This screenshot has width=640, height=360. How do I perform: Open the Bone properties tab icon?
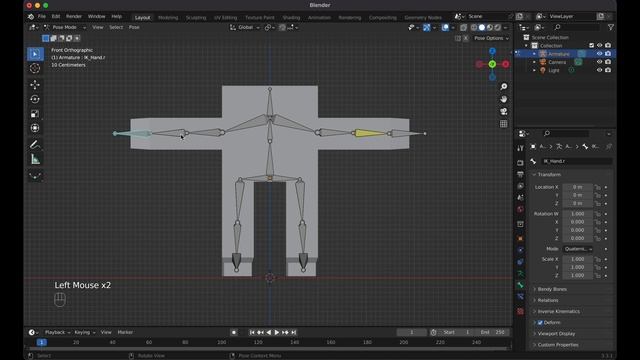coord(520,285)
